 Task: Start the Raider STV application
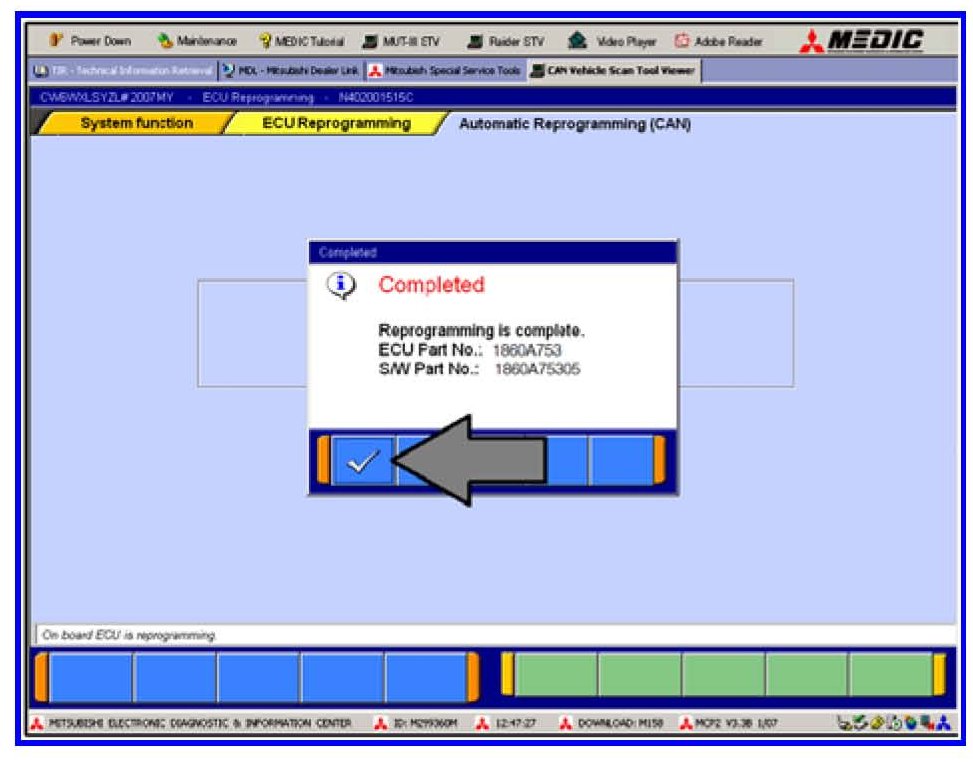click(509, 41)
